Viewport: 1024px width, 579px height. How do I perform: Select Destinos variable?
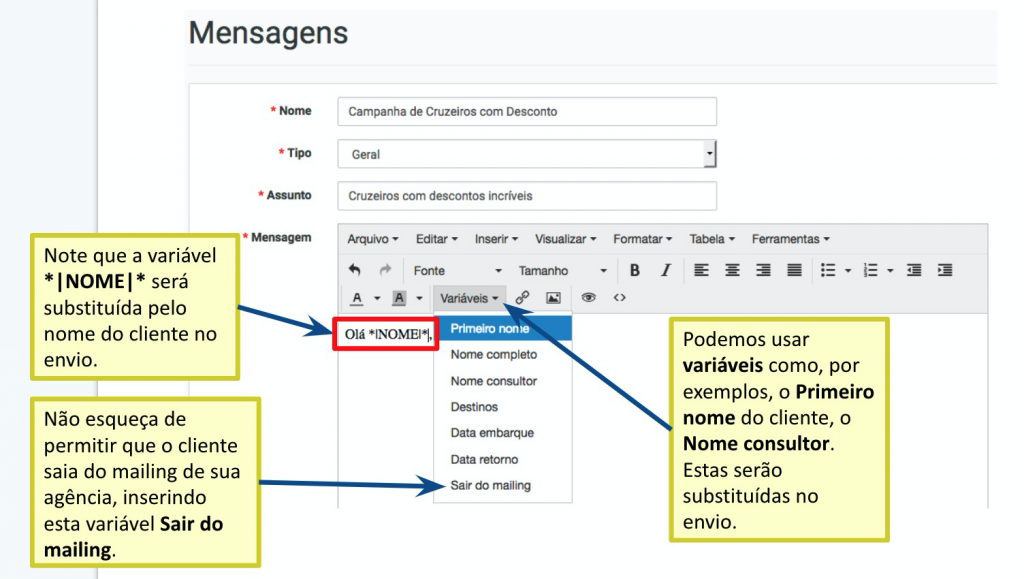tap(503, 407)
